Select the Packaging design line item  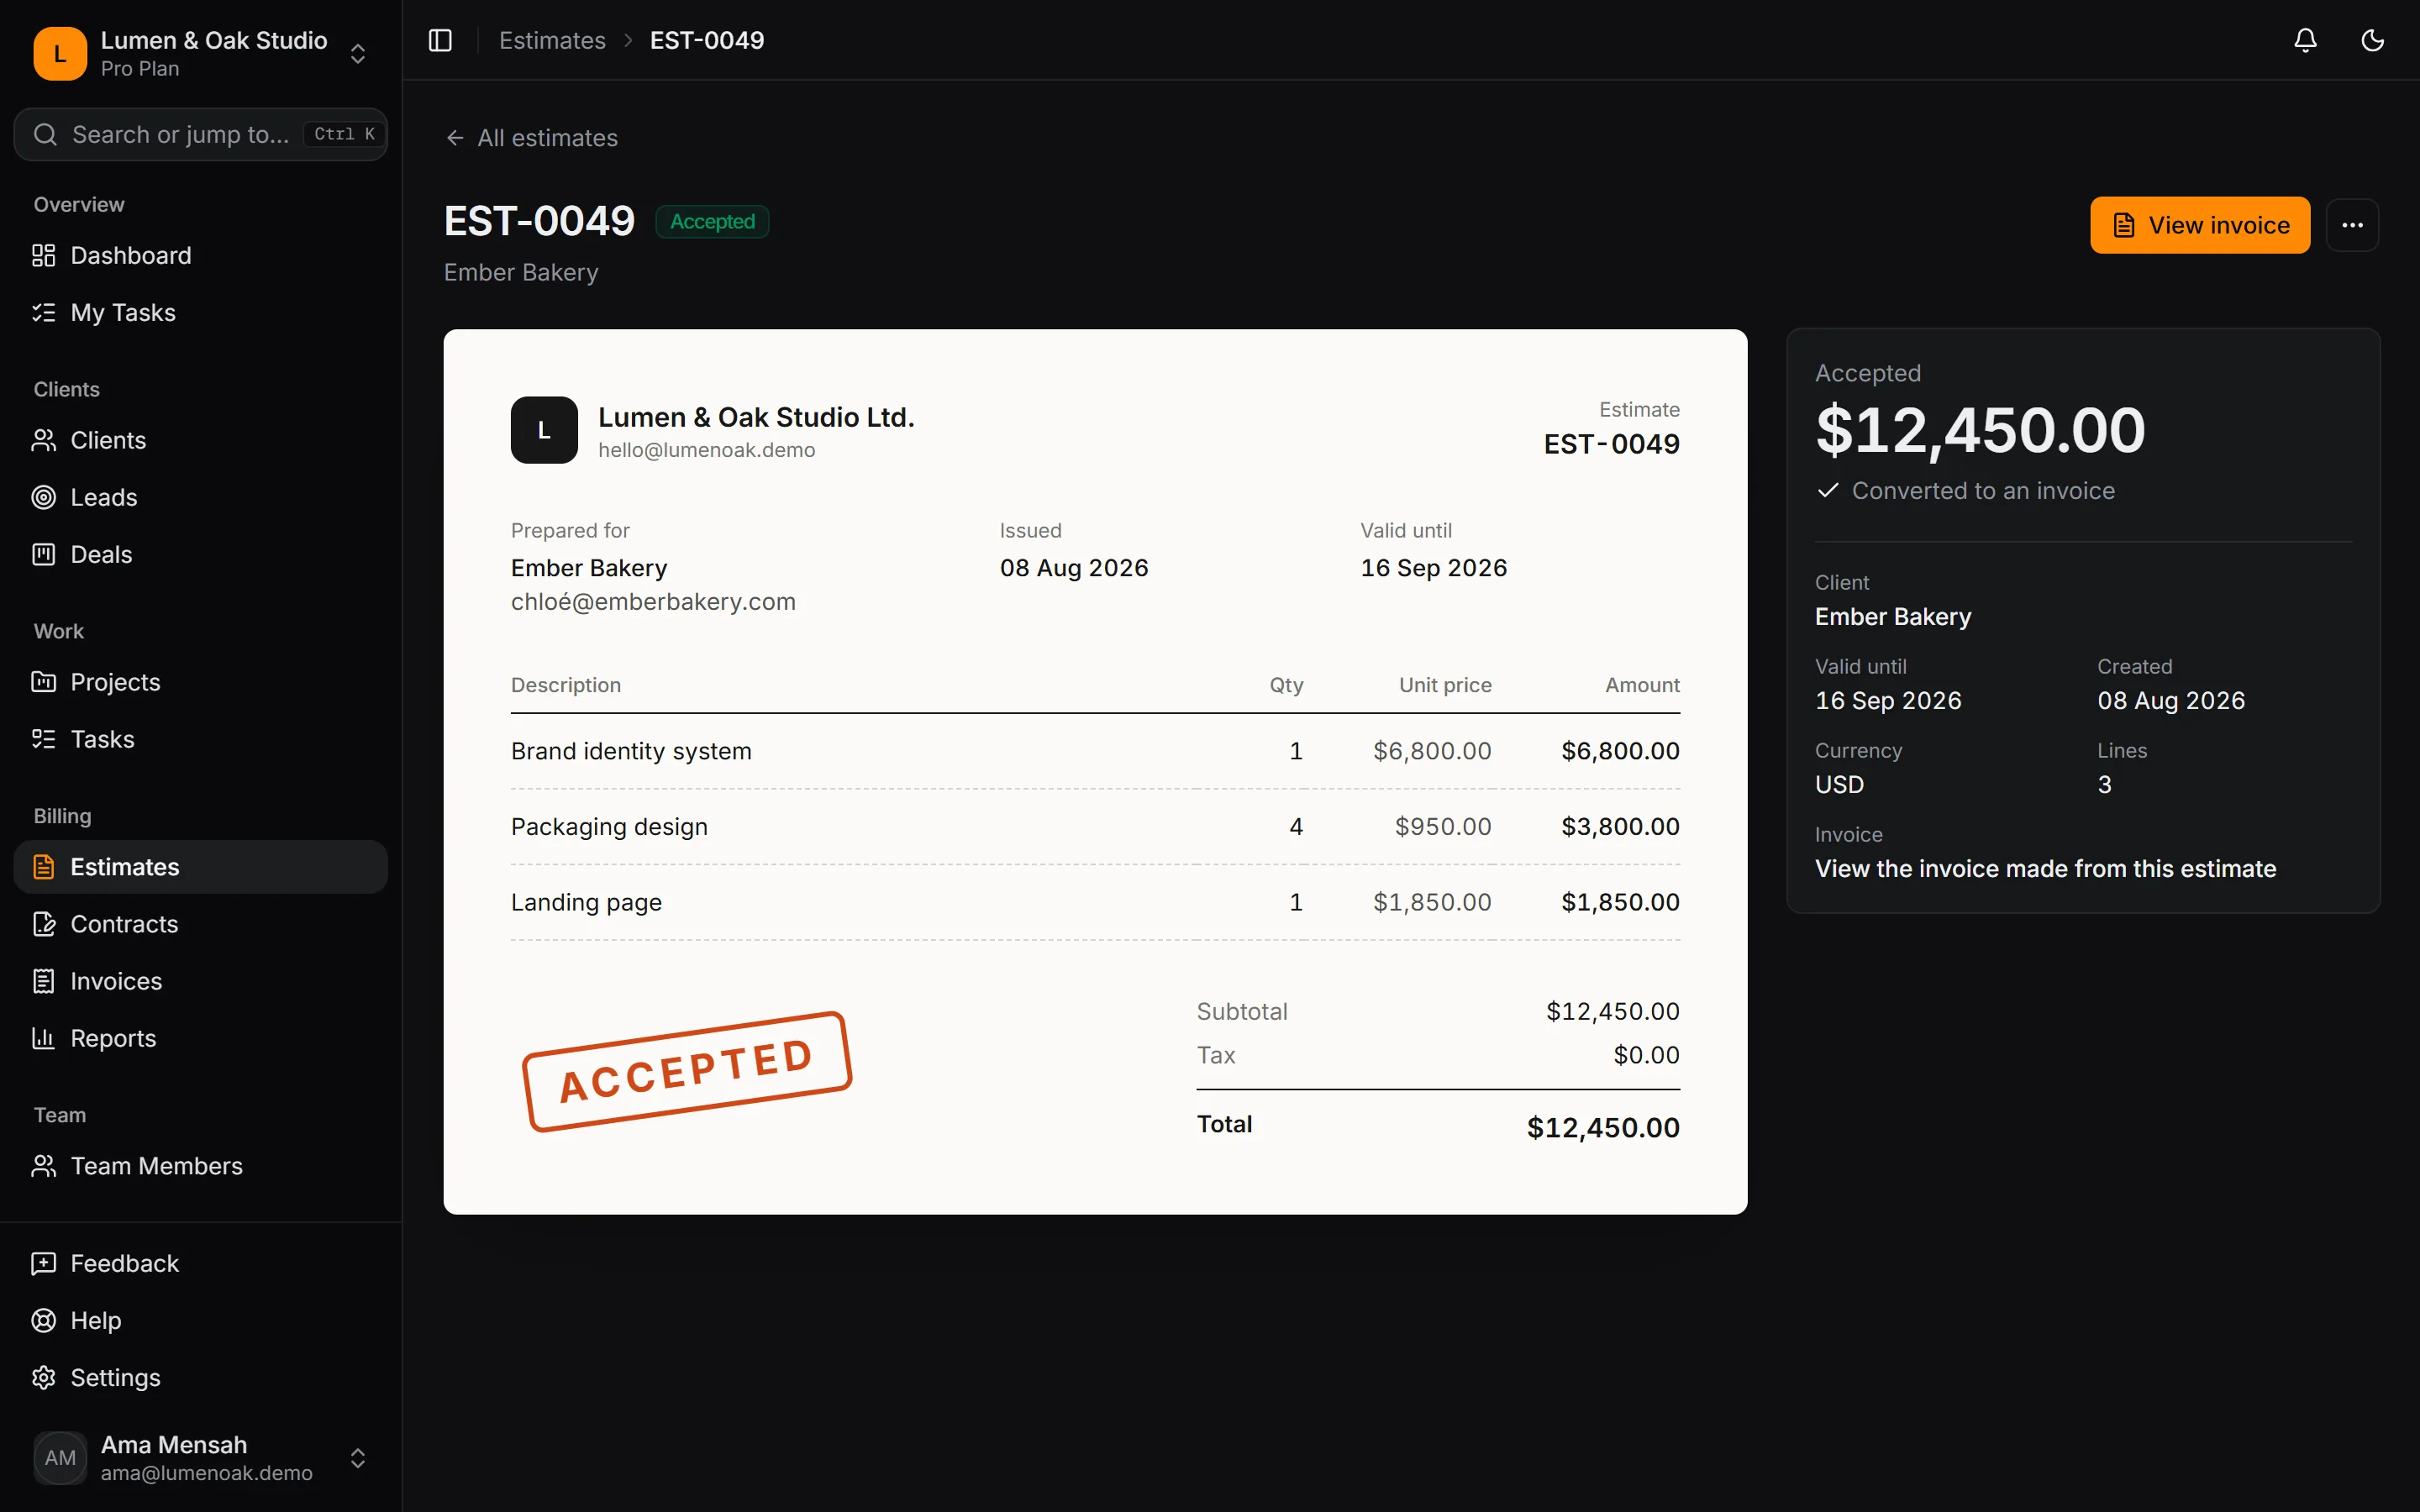click(1095, 827)
